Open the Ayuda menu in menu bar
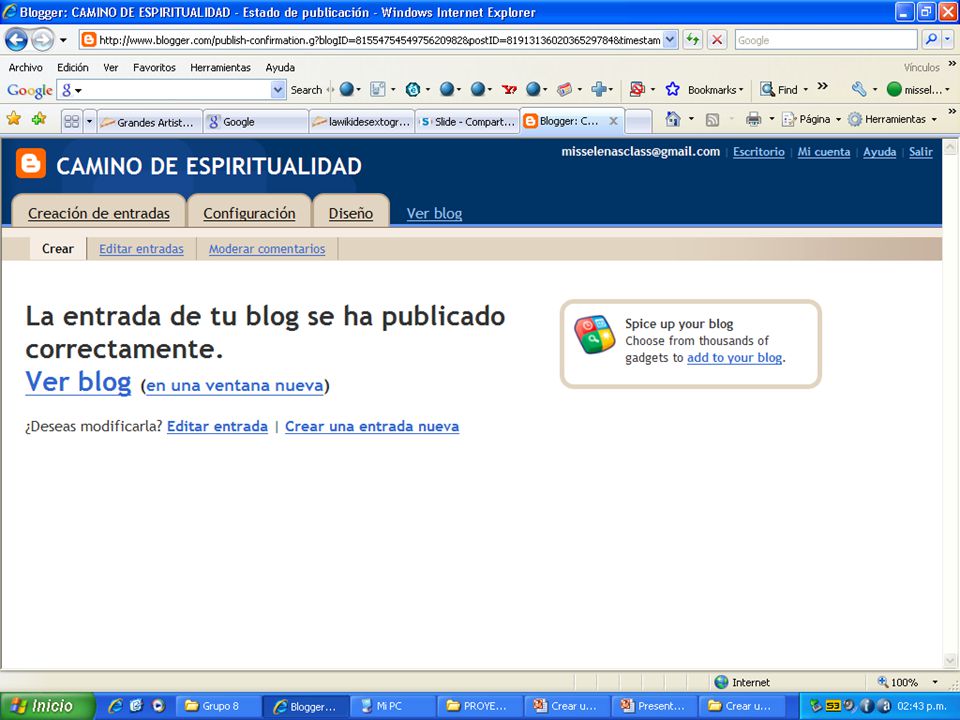 pos(280,67)
